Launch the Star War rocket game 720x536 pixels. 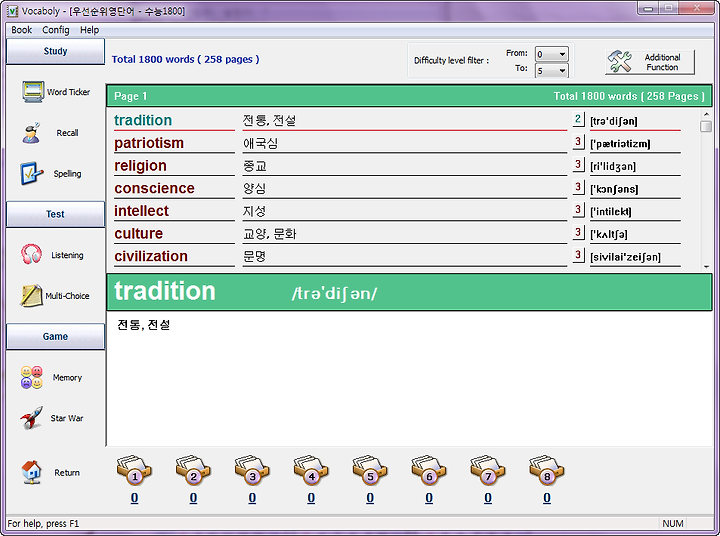tap(31, 418)
